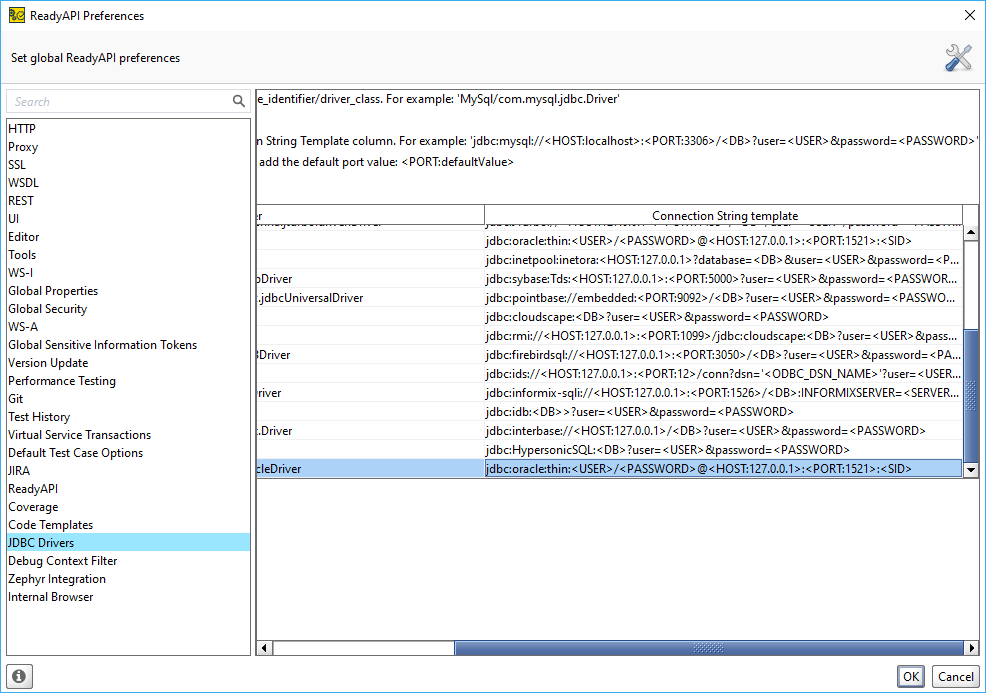Open Performance Testing preferences
Viewport: 986px width, 693px height.
[128, 381]
